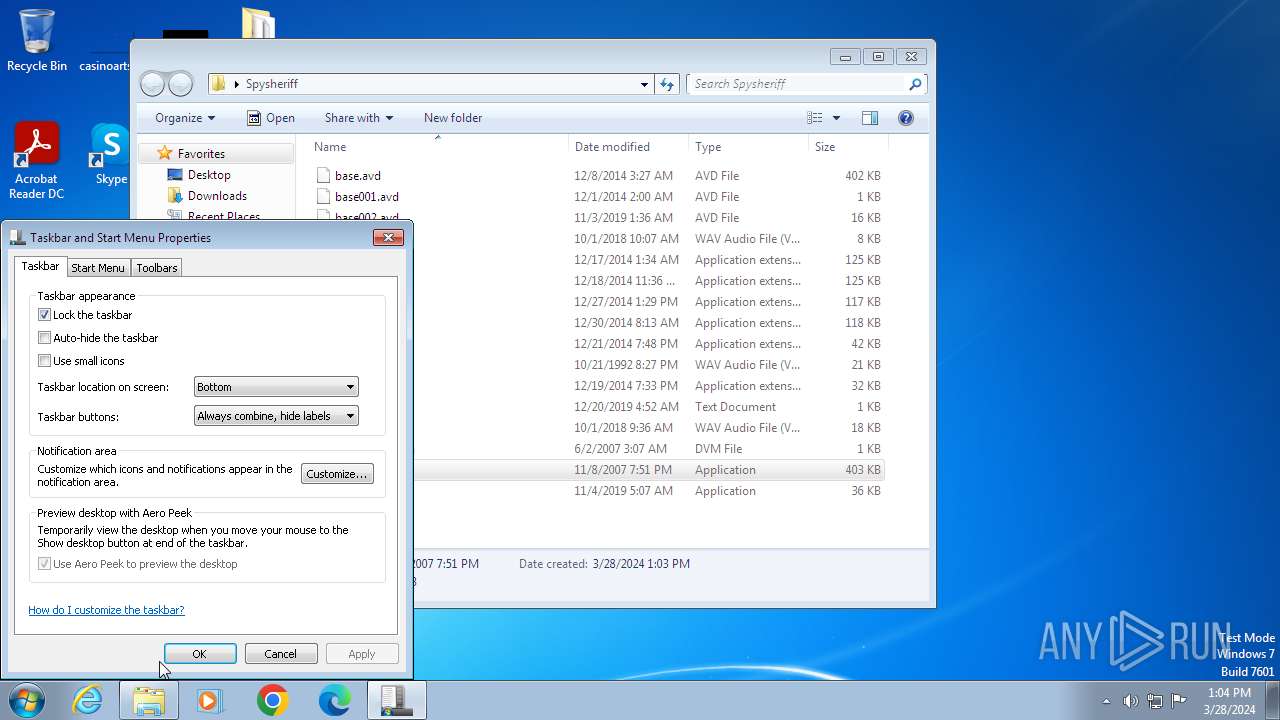Enable Use small icons checkbox
The image size is (1280, 720).
pos(44,361)
